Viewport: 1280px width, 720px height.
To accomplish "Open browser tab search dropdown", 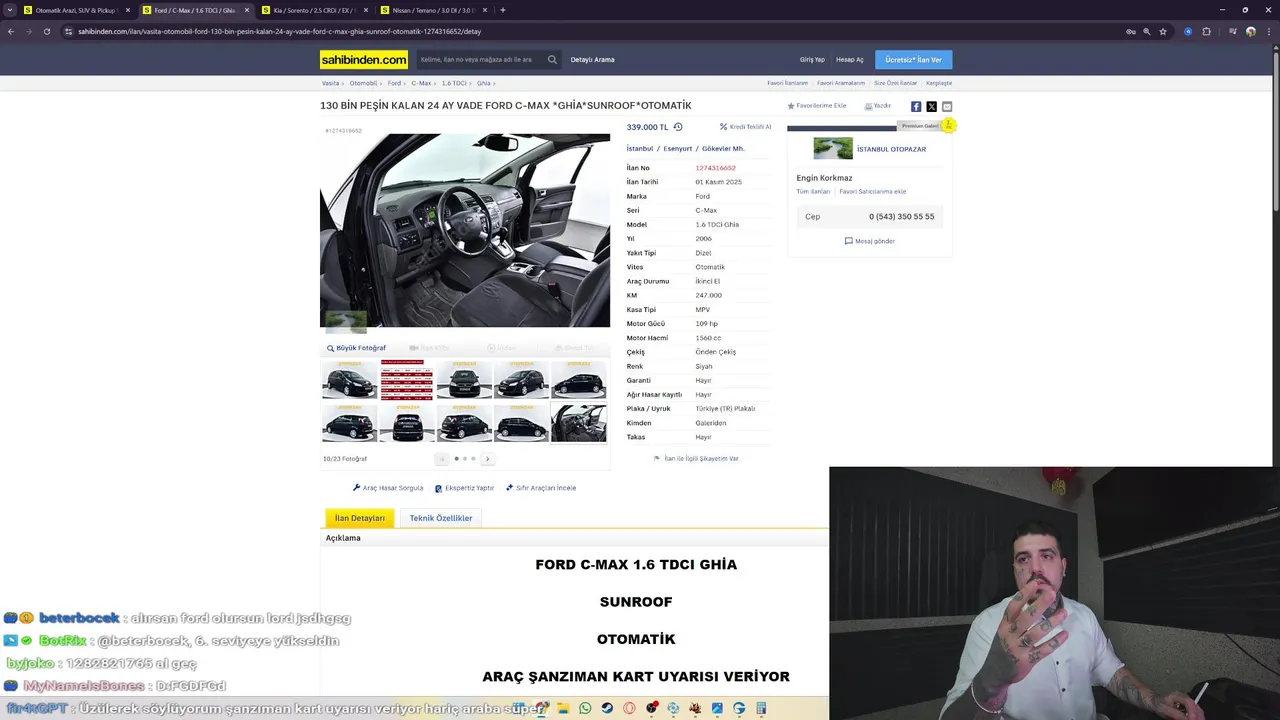I will coord(10,10).
